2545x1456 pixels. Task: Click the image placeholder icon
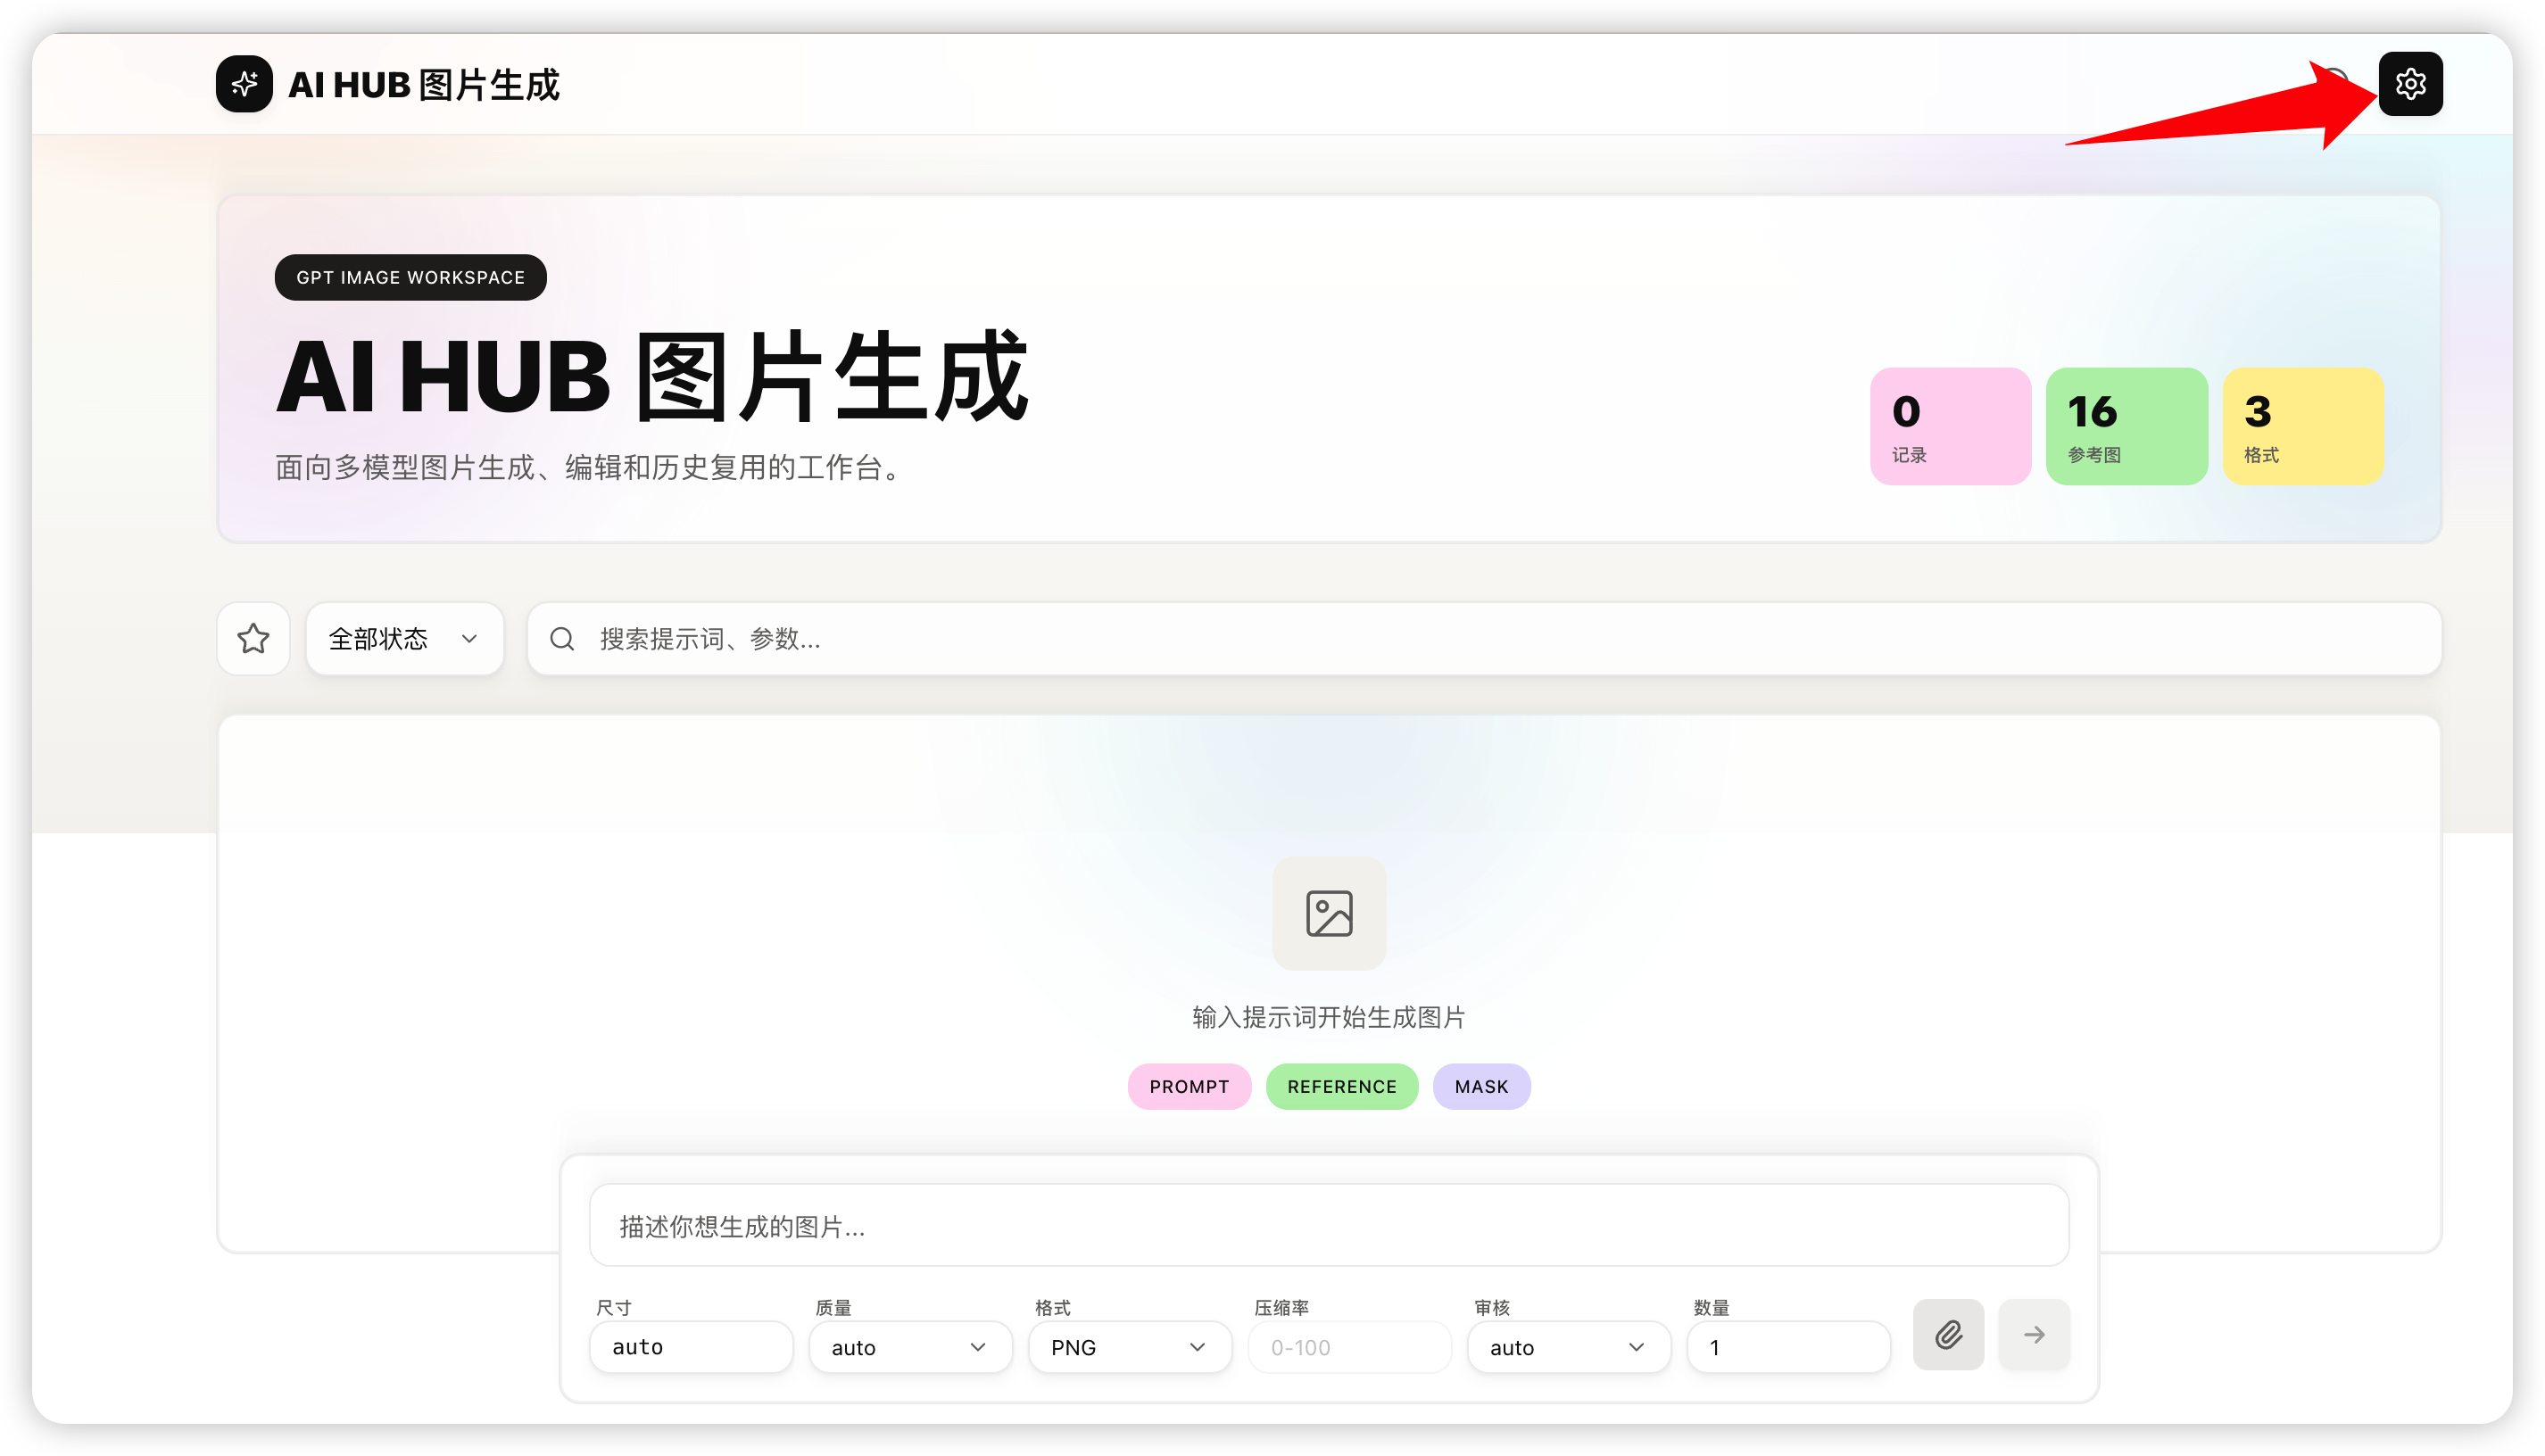click(x=1329, y=913)
